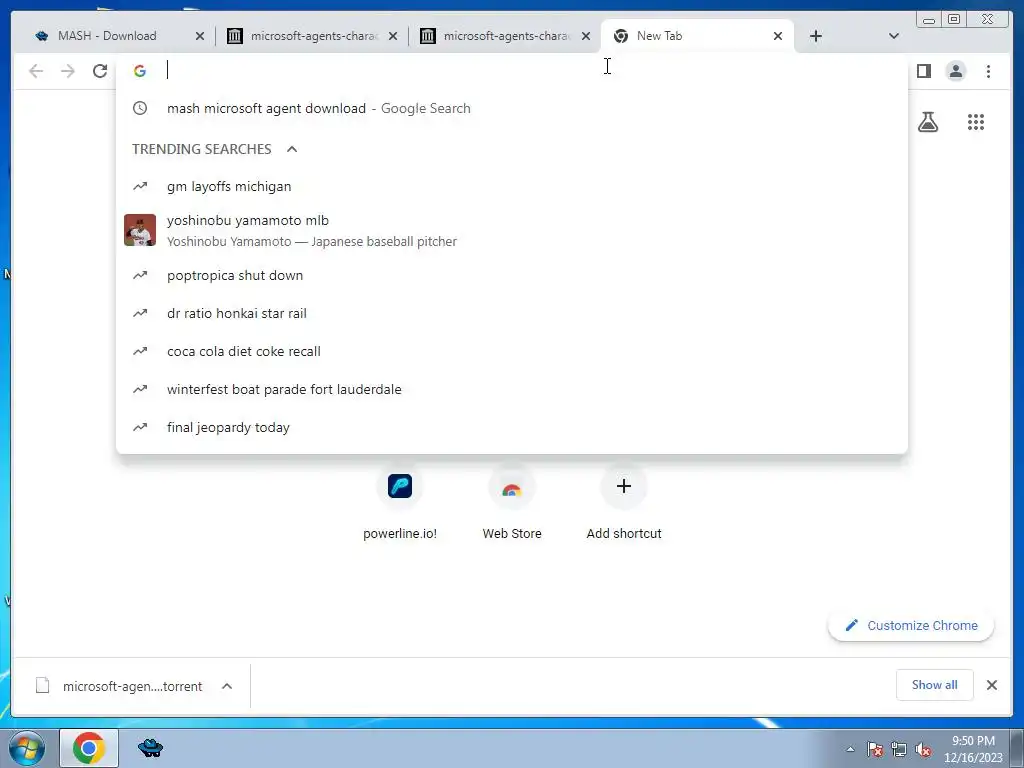
Task: Select mash microsoft agent download history suggestion
Action: [x=511, y=108]
